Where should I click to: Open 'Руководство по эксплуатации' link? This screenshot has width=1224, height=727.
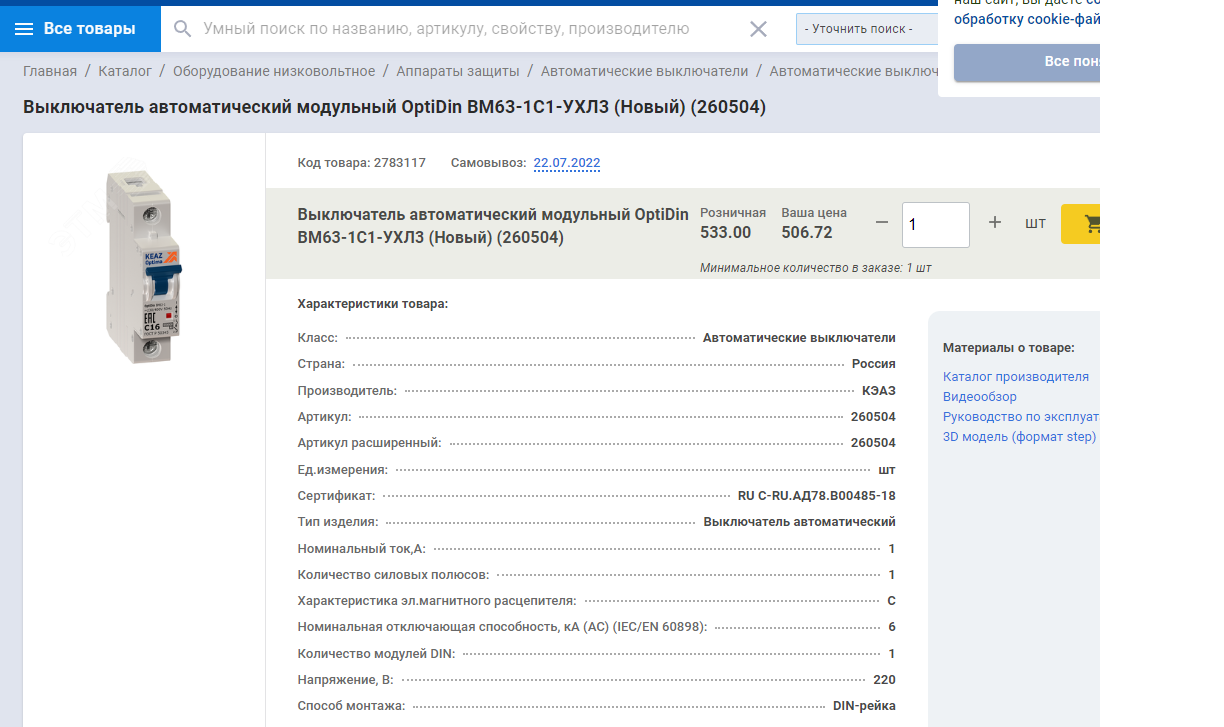pos(1021,417)
